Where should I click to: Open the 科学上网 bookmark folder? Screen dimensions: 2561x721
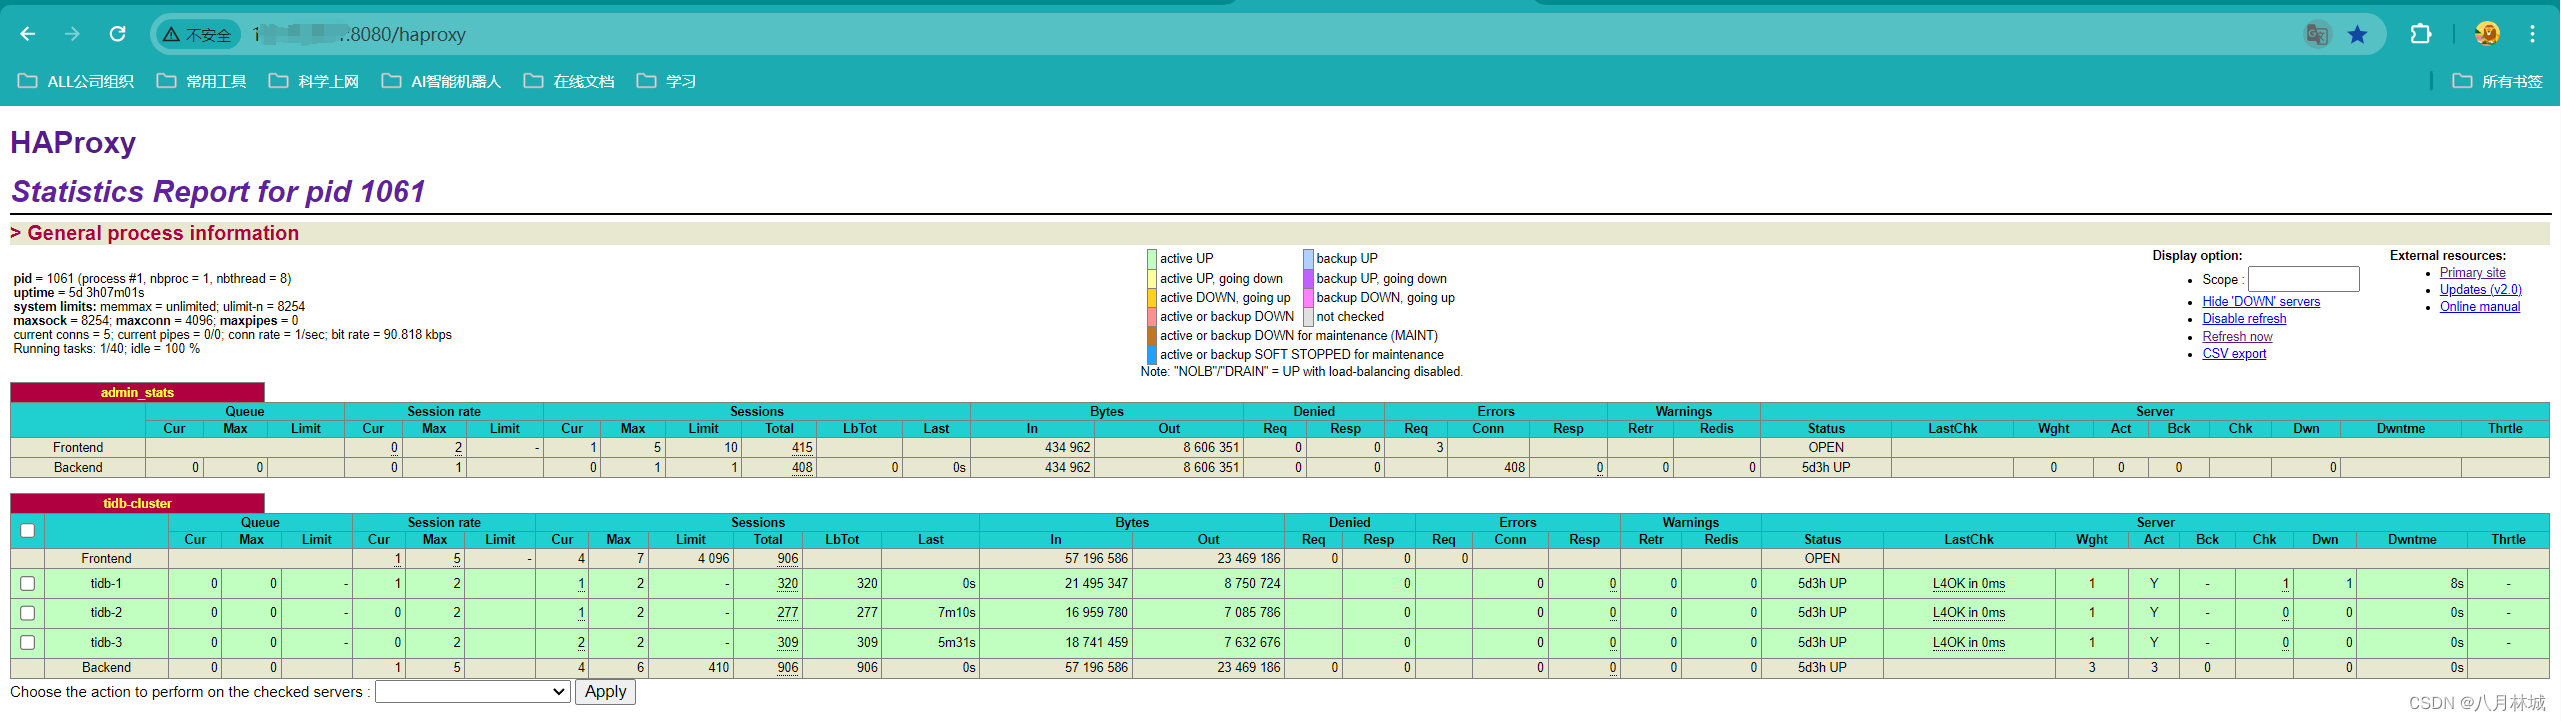click(314, 81)
